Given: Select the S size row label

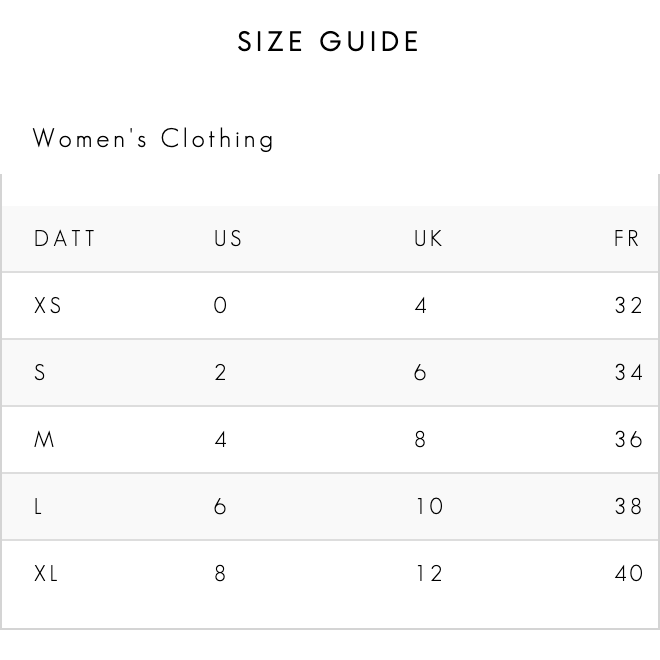Looking at the screenshot, I should pos(40,373).
